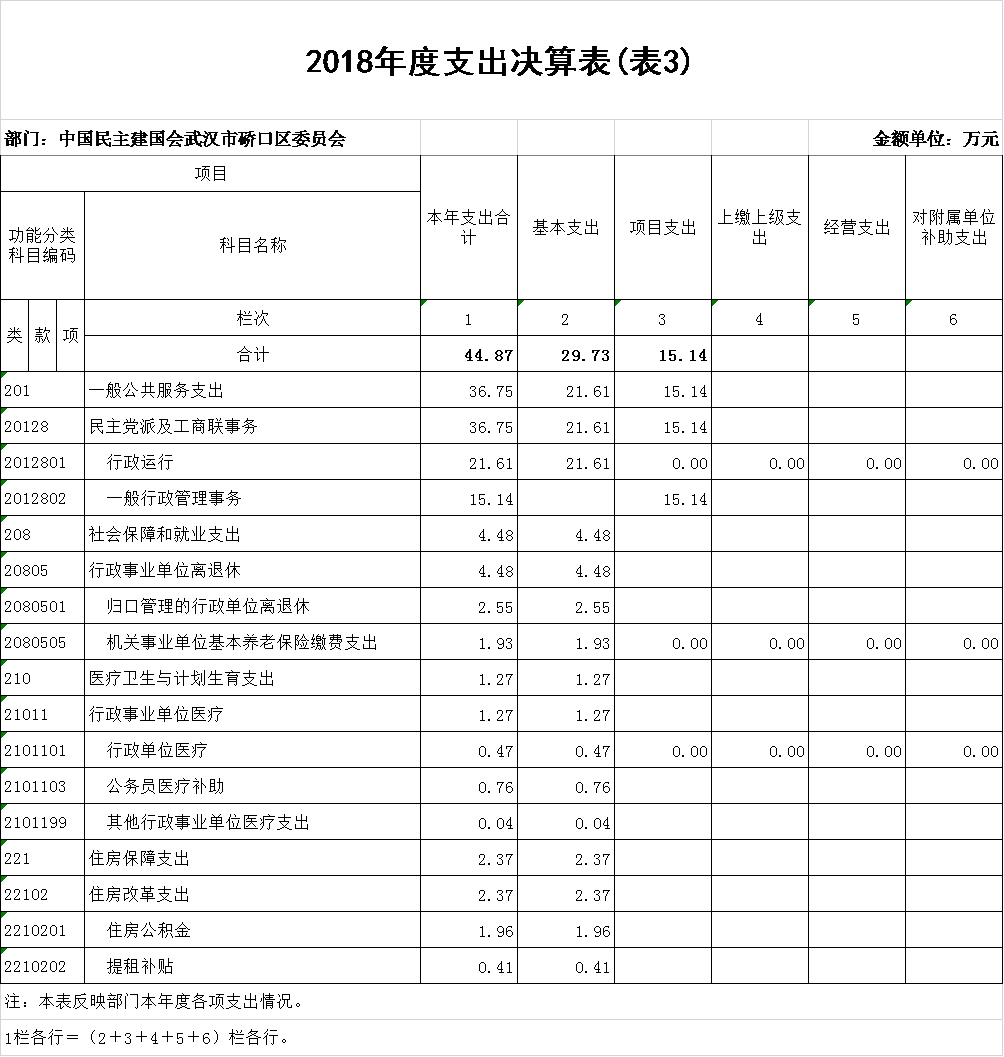Click the 住房保障支出 cell
The height and width of the screenshot is (1057, 1004).
[x=252, y=859]
